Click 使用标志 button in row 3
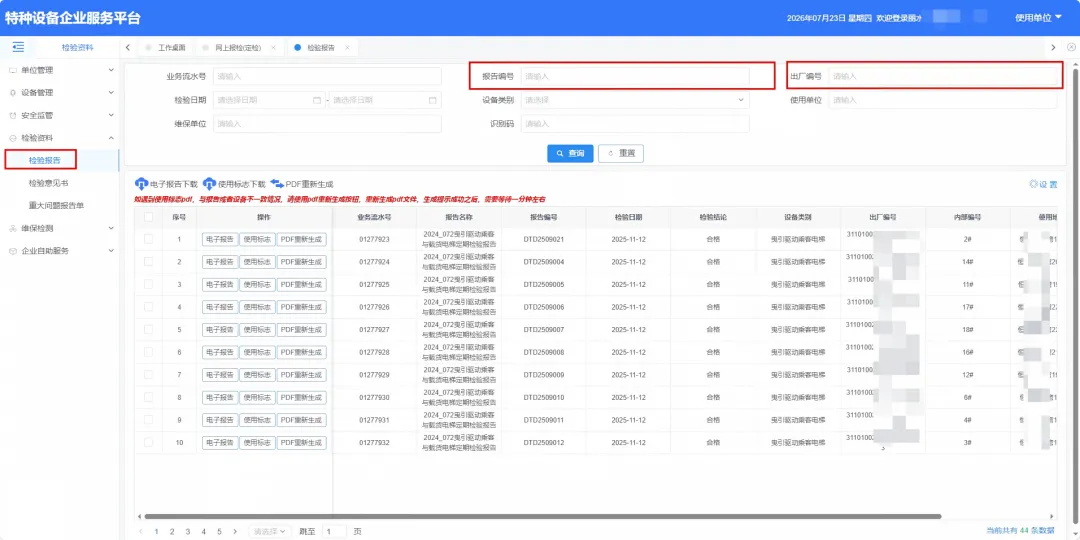The width and height of the screenshot is (1080, 540). coord(258,284)
